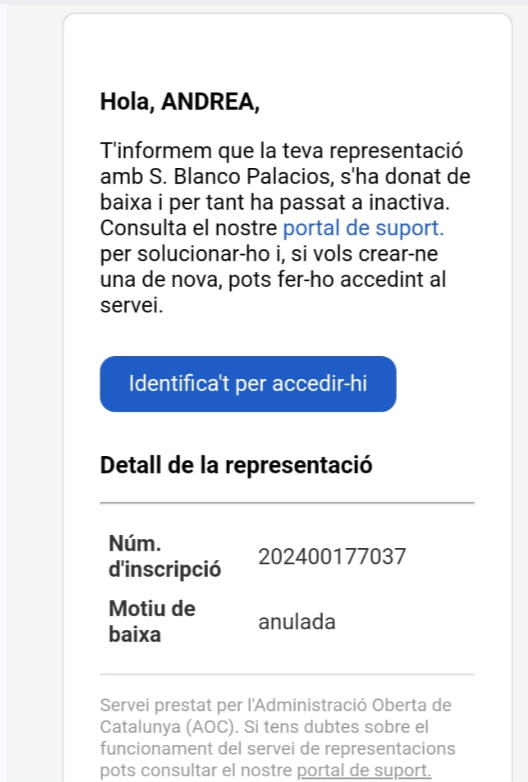Click the grey margin left of the message card
Image resolution: width=528 pixels, height=782 pixels.
coord(34,399)
